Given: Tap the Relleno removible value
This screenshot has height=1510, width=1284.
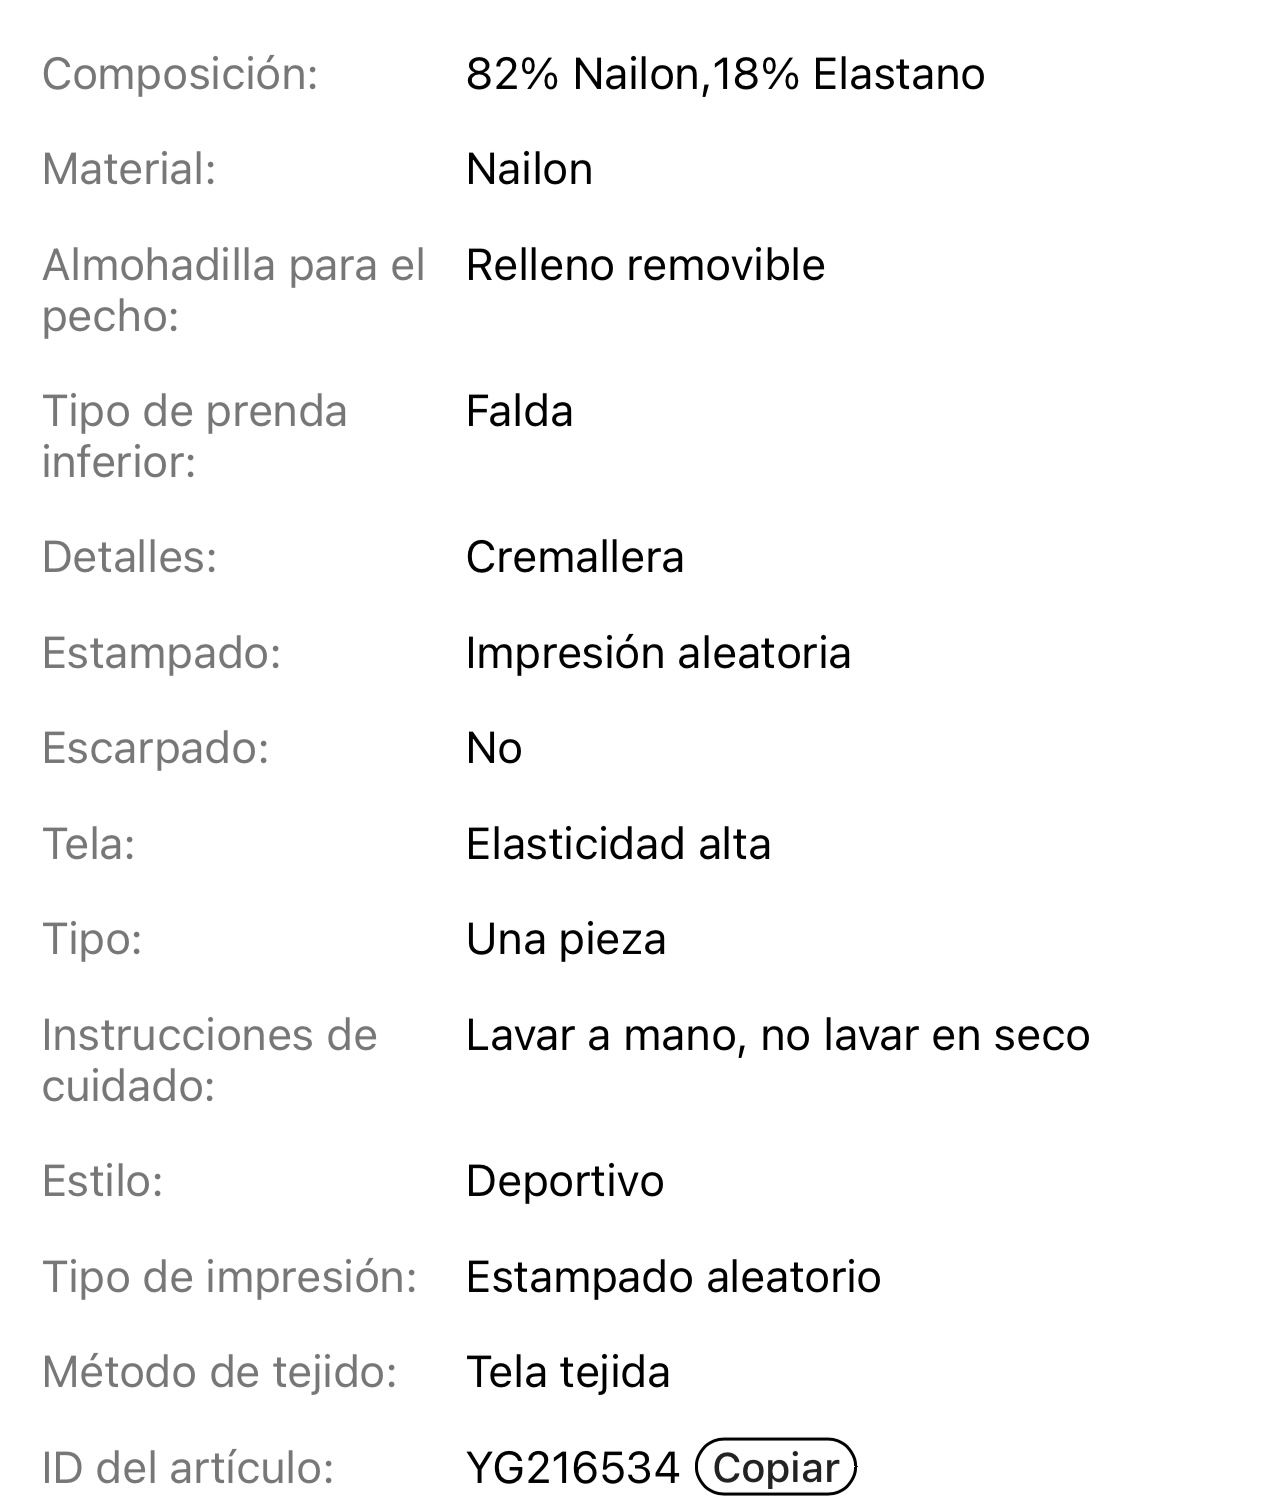Looking at the screenshot, I should click(x=645, y=265).
